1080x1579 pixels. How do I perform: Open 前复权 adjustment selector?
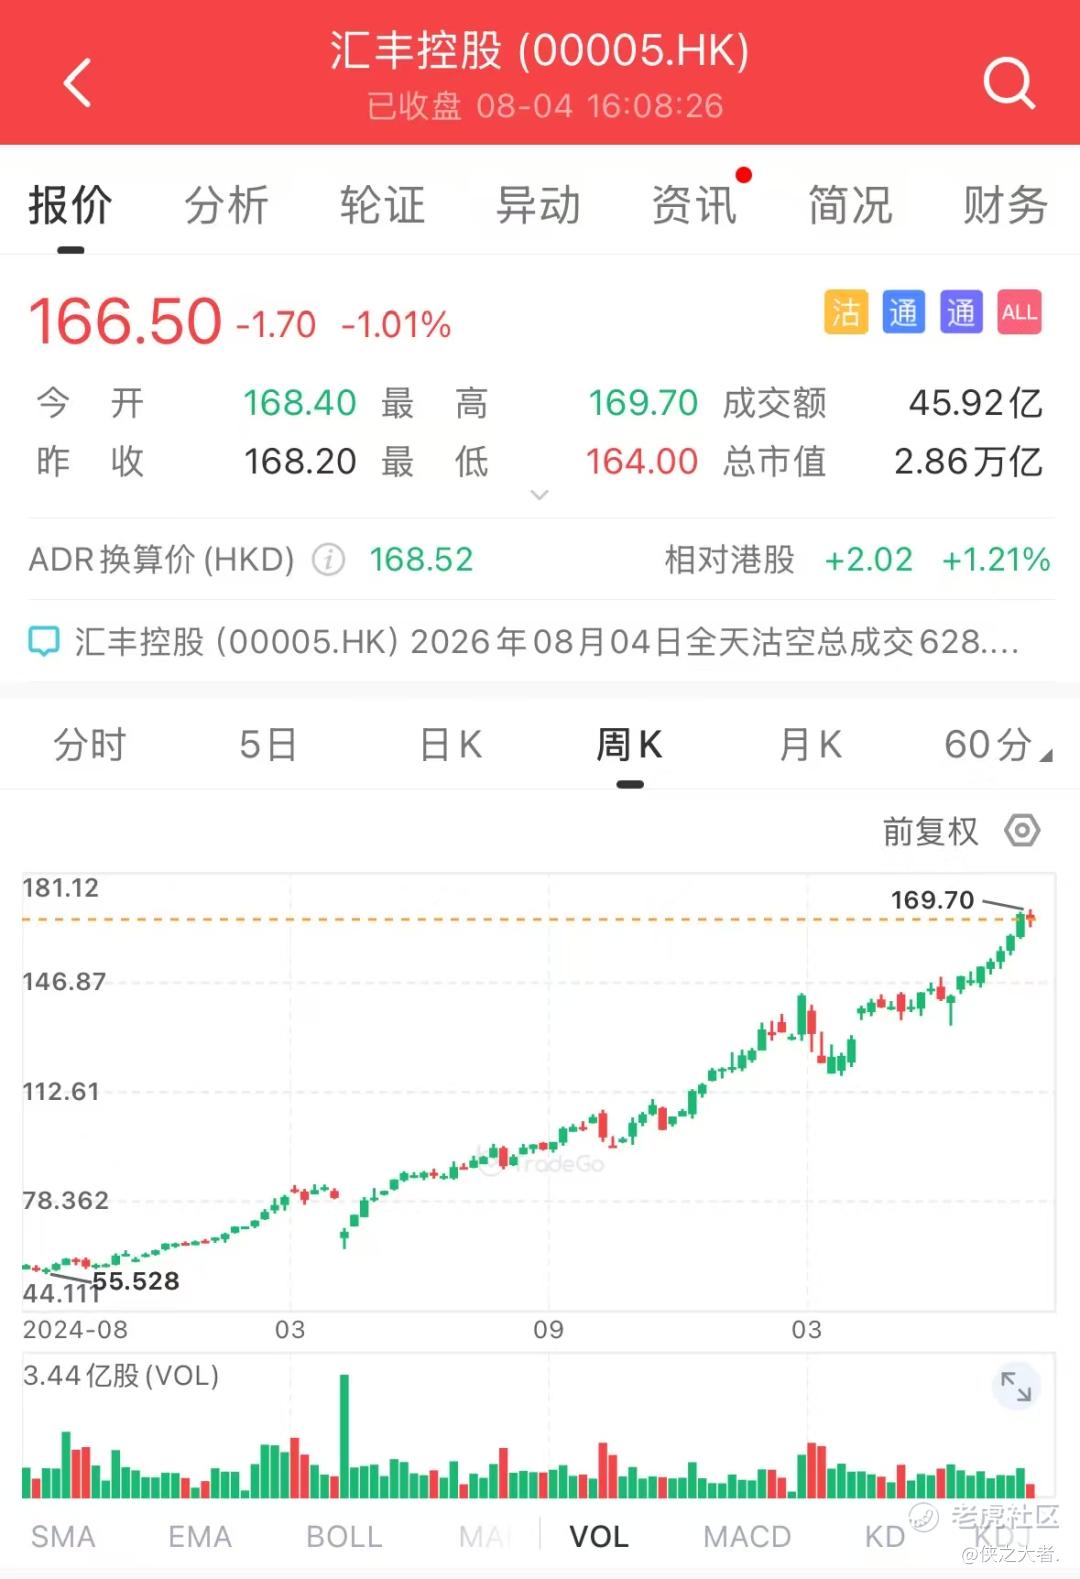coord(930,831)
